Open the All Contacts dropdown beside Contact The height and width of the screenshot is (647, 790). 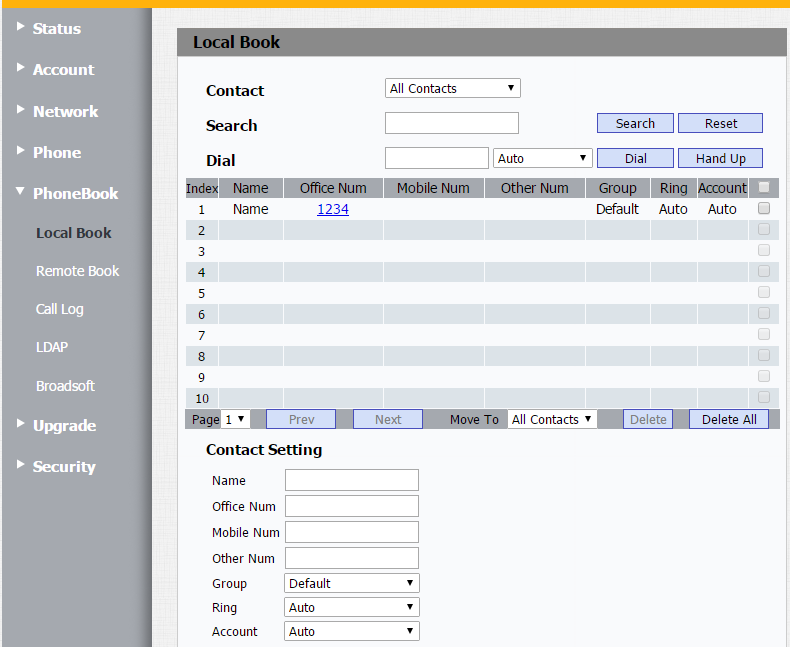(x=452, y=88)
